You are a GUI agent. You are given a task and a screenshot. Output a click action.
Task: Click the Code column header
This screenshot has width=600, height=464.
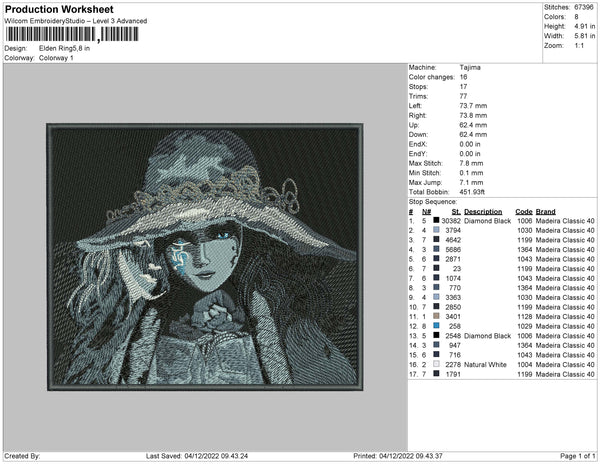click(523, 212)
